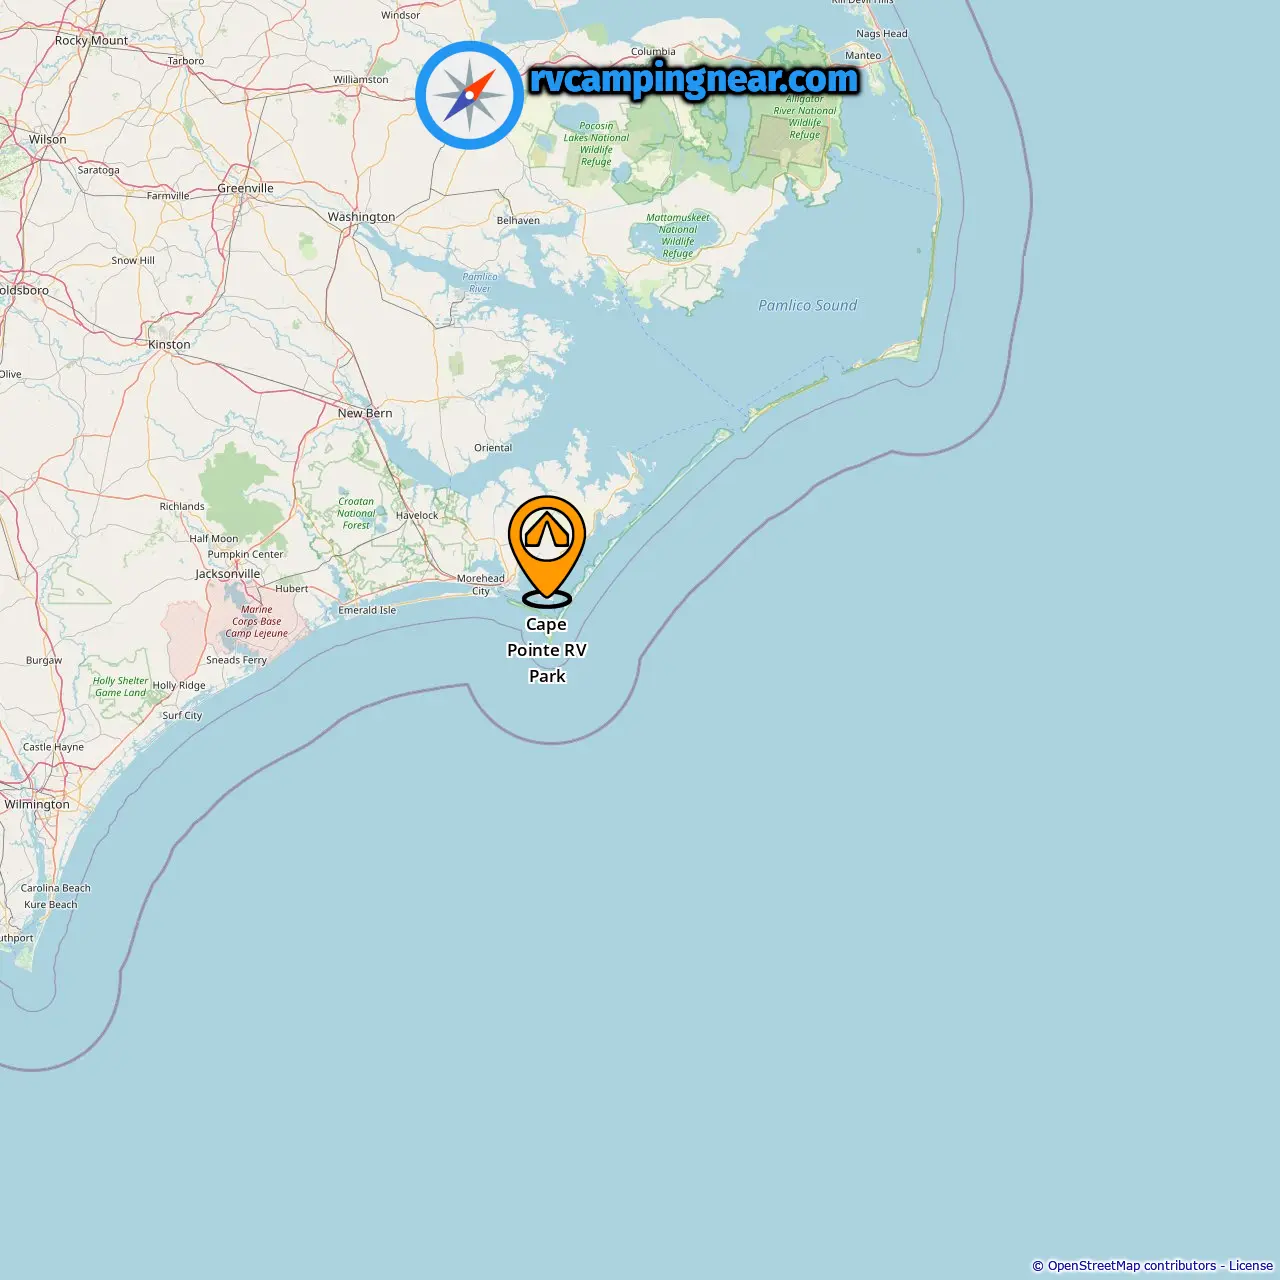Click the Greenville city label
This screenshot has height=1280, width=1280.
point(246,188)
